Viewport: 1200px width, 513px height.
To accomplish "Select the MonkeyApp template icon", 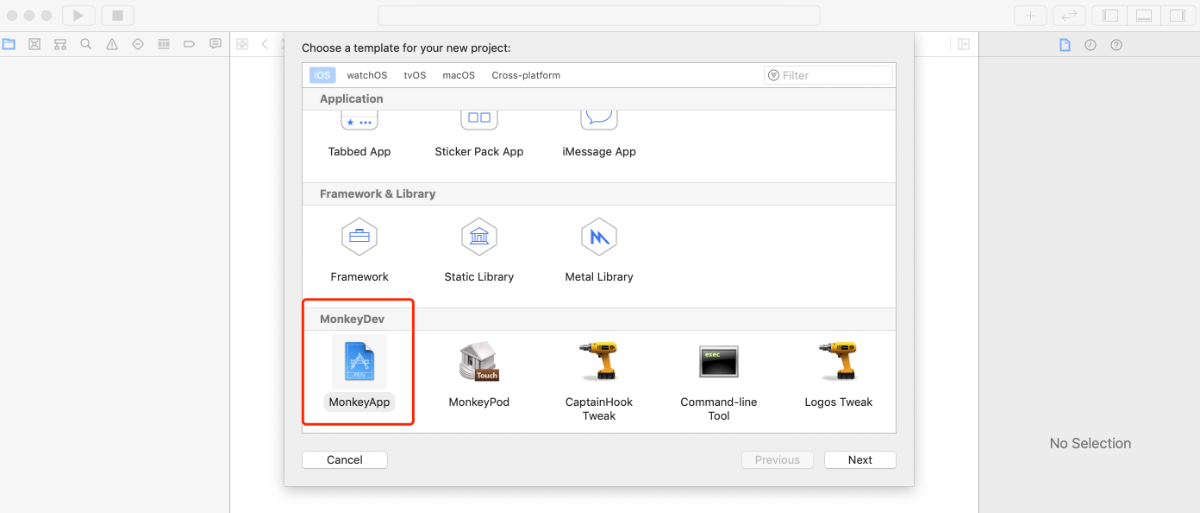I will pyautogui.click(x=359, y=362).
